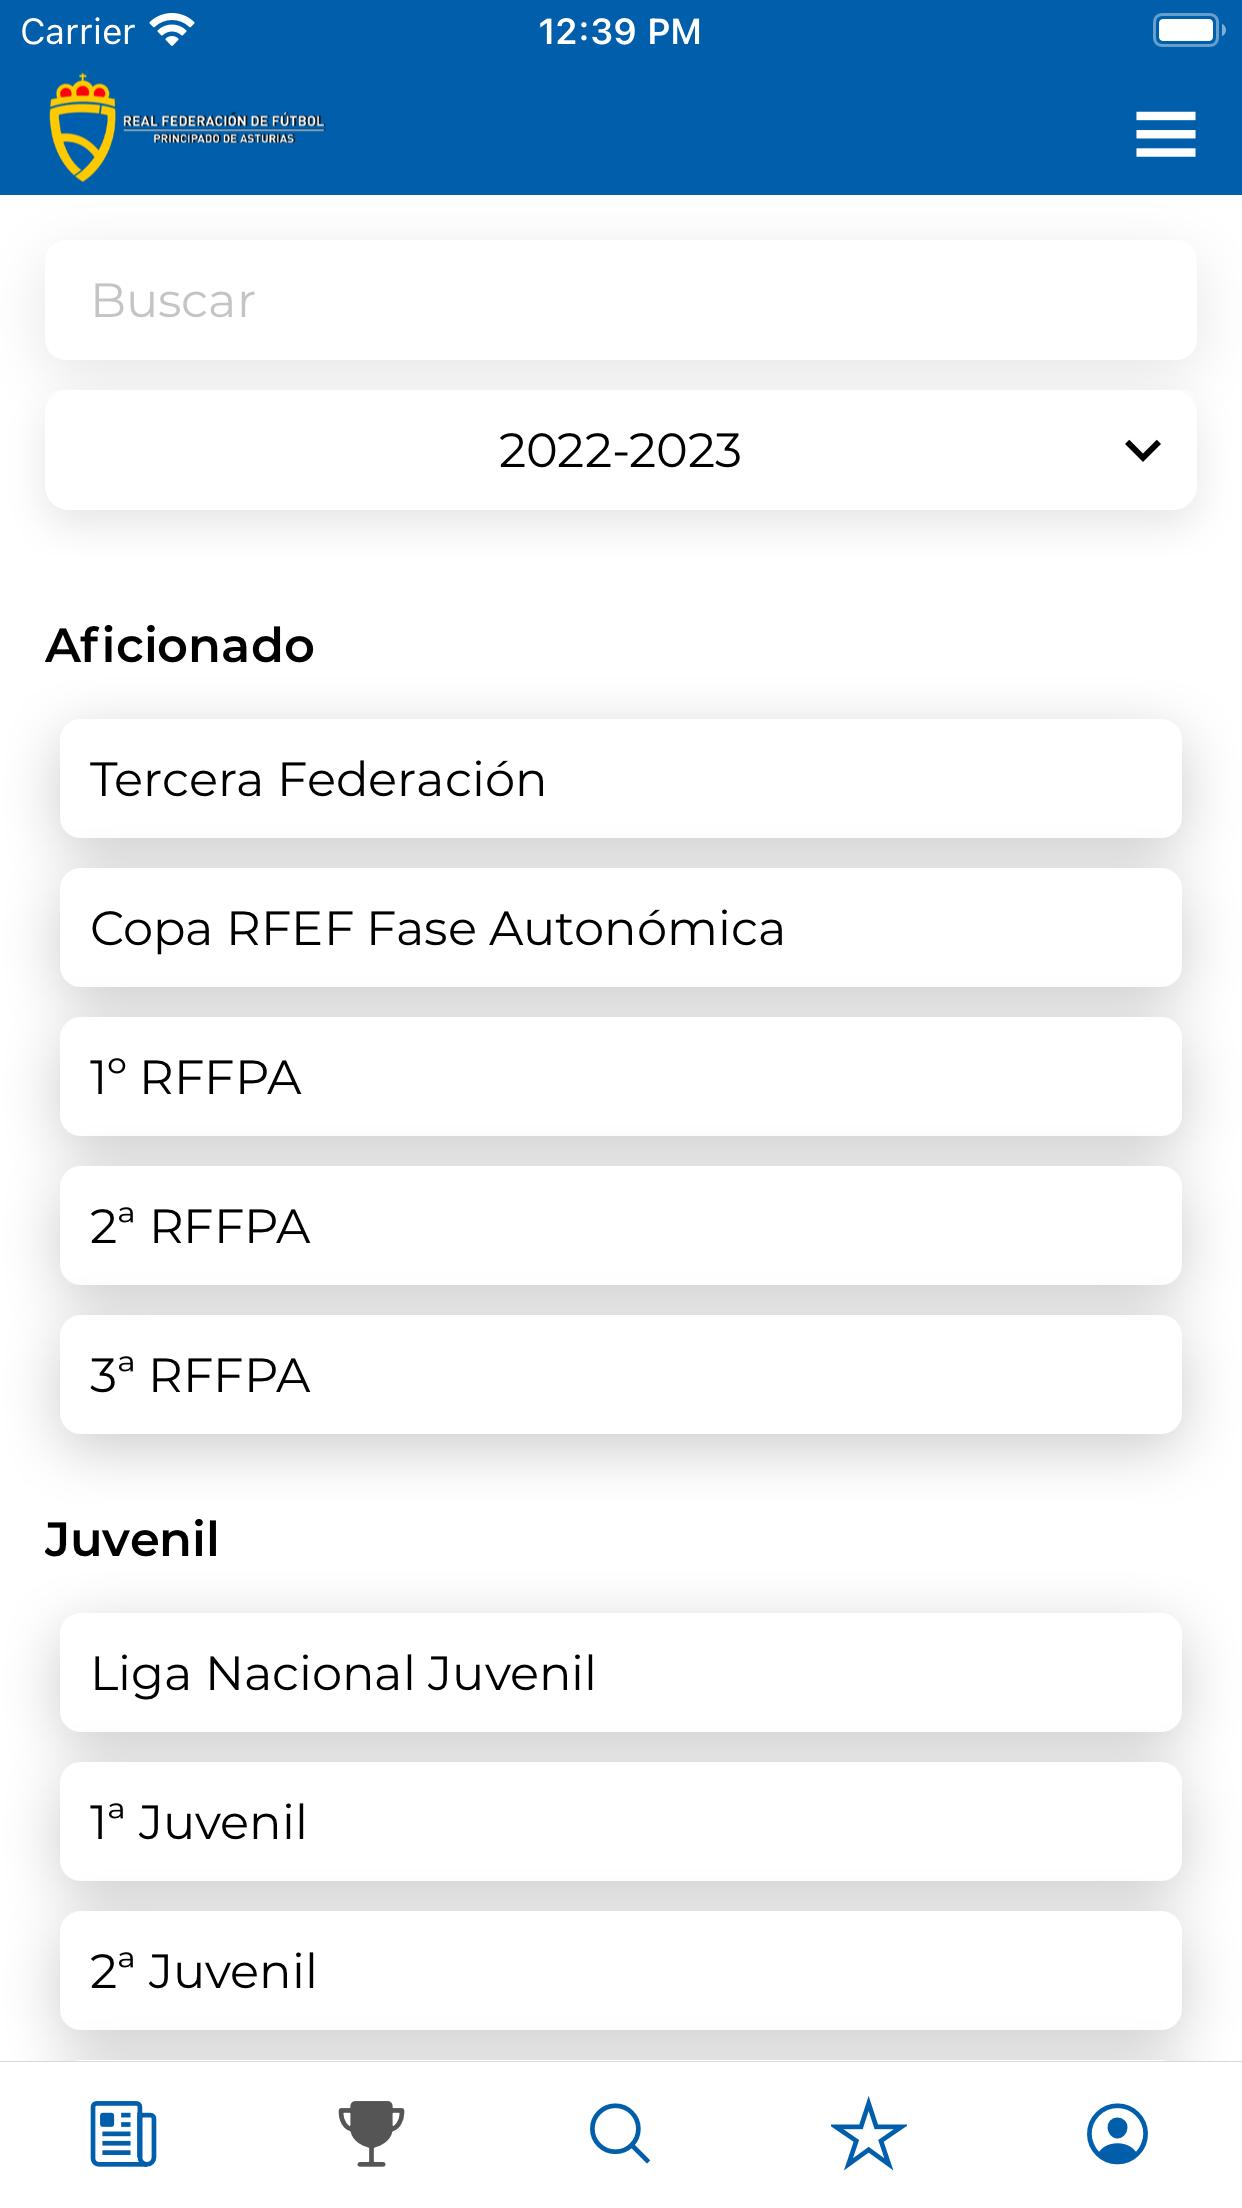This screenshot has height=2208, width=1242.
Task: Open Liga Nacional Juvenil
Action: pos(620,1673)
